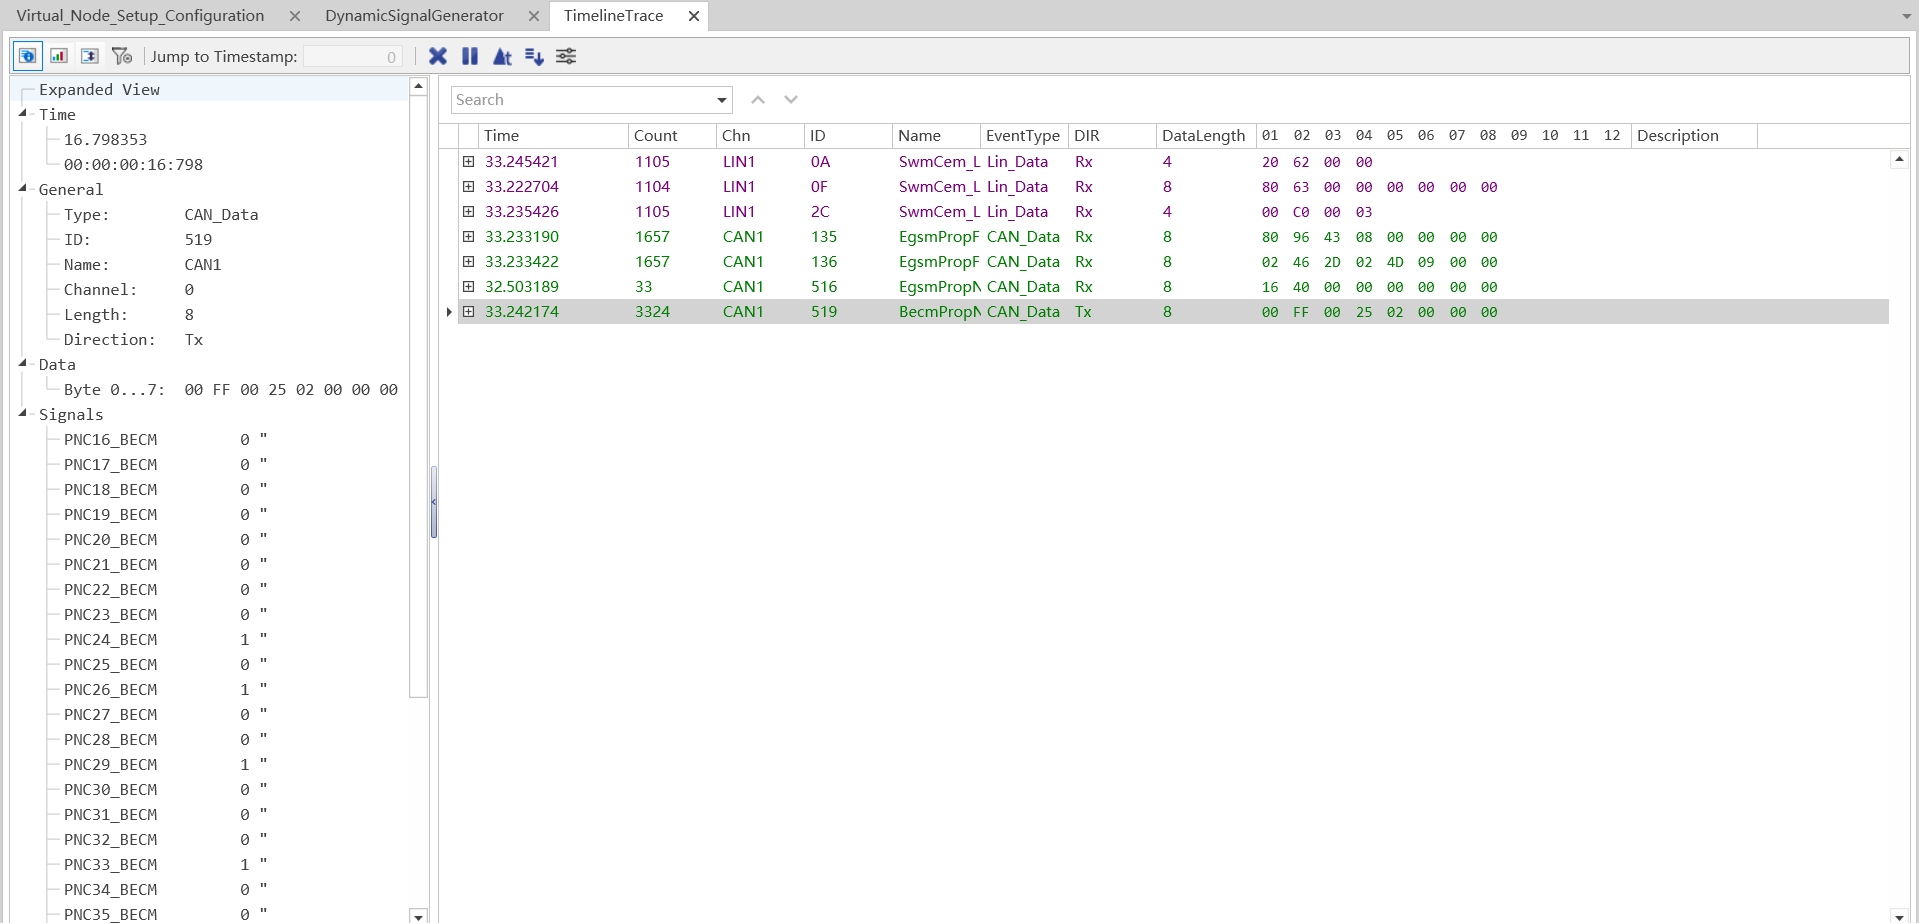1919x924 pixels.
Task: Click the delta time 'At' toolbar icon
Action: point(502,57)
